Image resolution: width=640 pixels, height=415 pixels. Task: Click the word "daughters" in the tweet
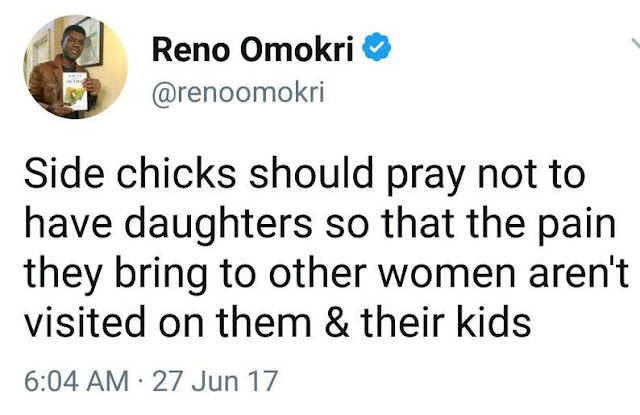(x=218, y=225)
